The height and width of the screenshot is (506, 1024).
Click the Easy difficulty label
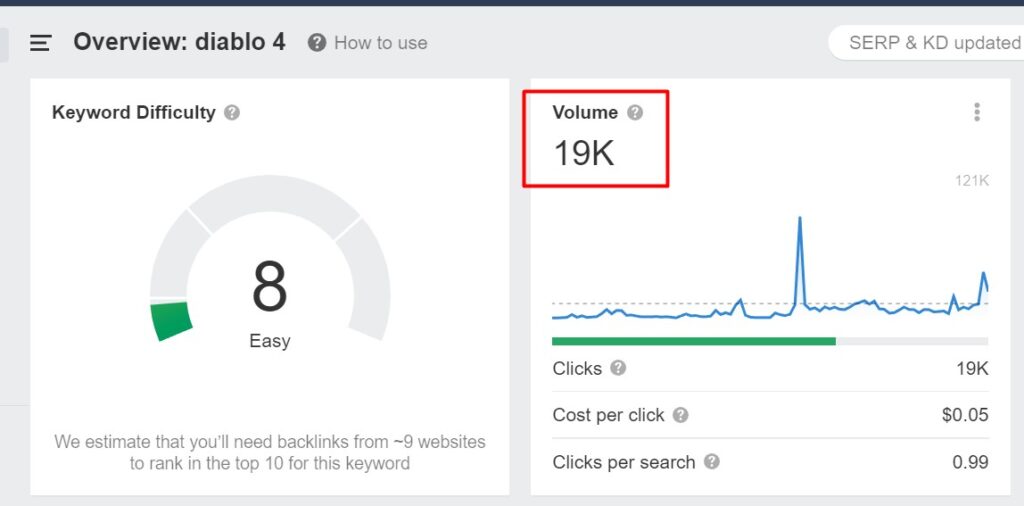(x=270, y=341)
